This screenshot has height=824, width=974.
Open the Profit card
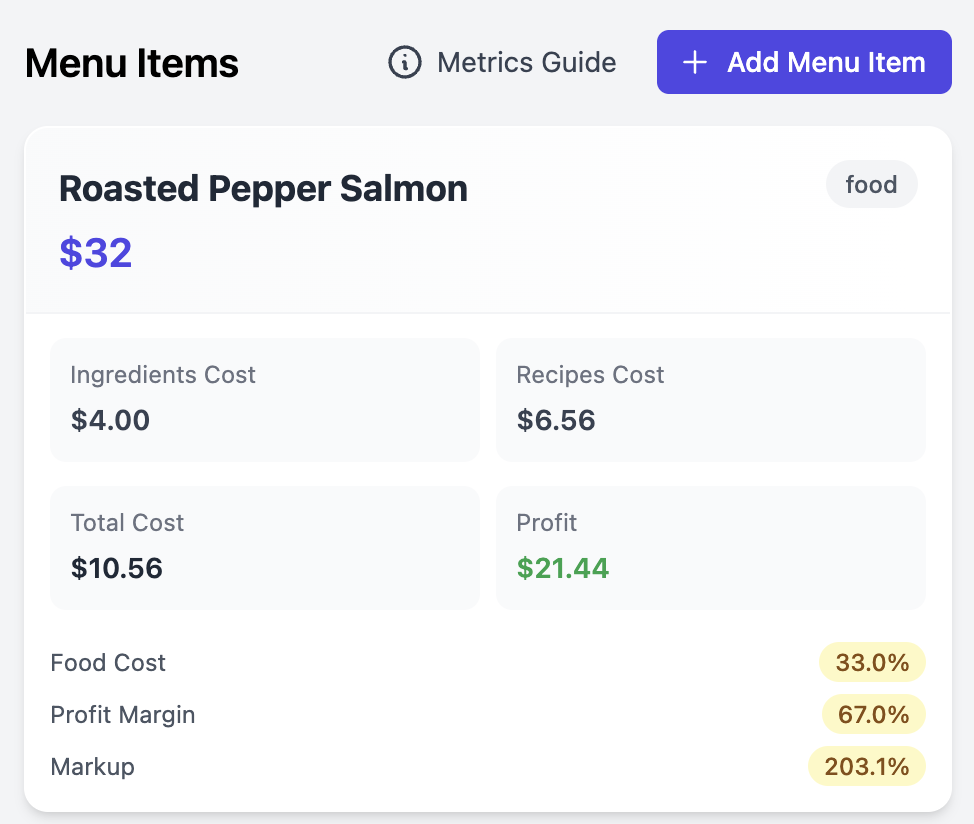[x=710, y=547]
